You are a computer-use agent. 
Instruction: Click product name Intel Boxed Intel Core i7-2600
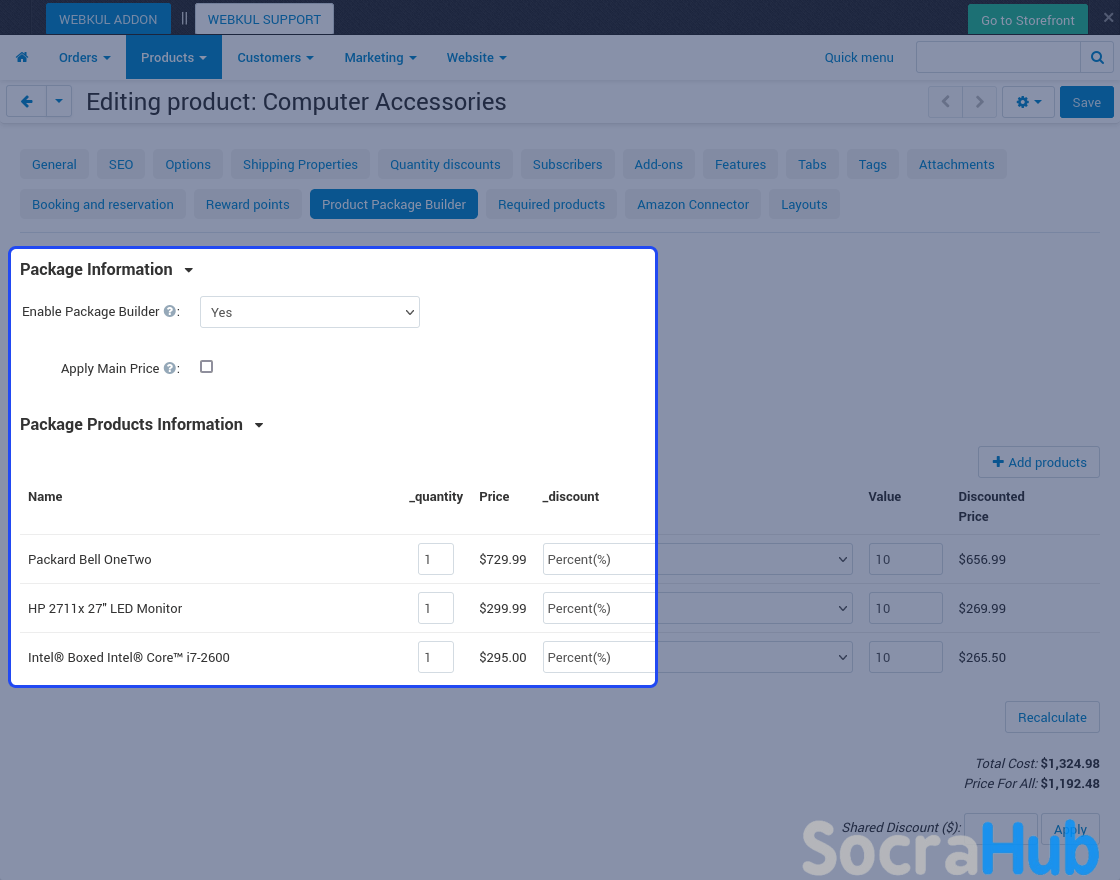click(x=129, y=657)
